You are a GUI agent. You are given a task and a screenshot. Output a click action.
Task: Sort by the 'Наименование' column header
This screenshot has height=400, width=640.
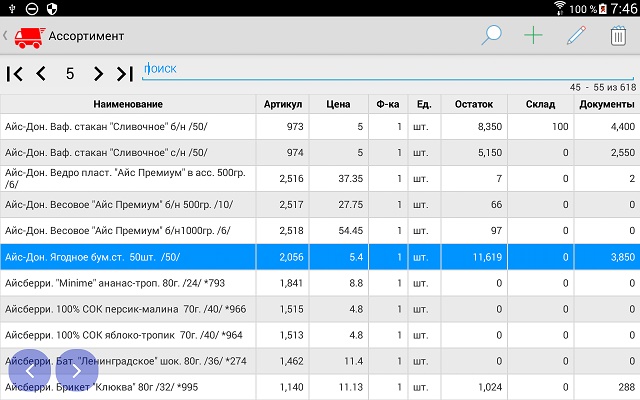[128, 104]
